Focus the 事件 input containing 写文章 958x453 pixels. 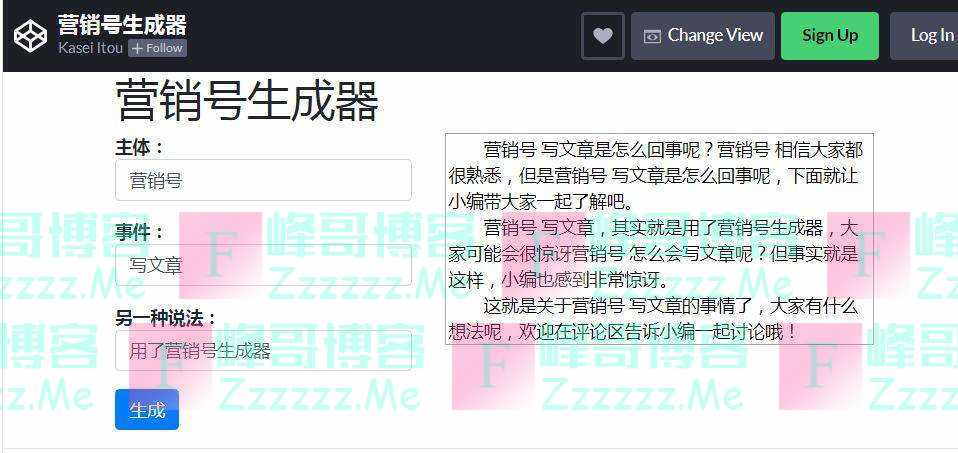click(x=263, y=265)
